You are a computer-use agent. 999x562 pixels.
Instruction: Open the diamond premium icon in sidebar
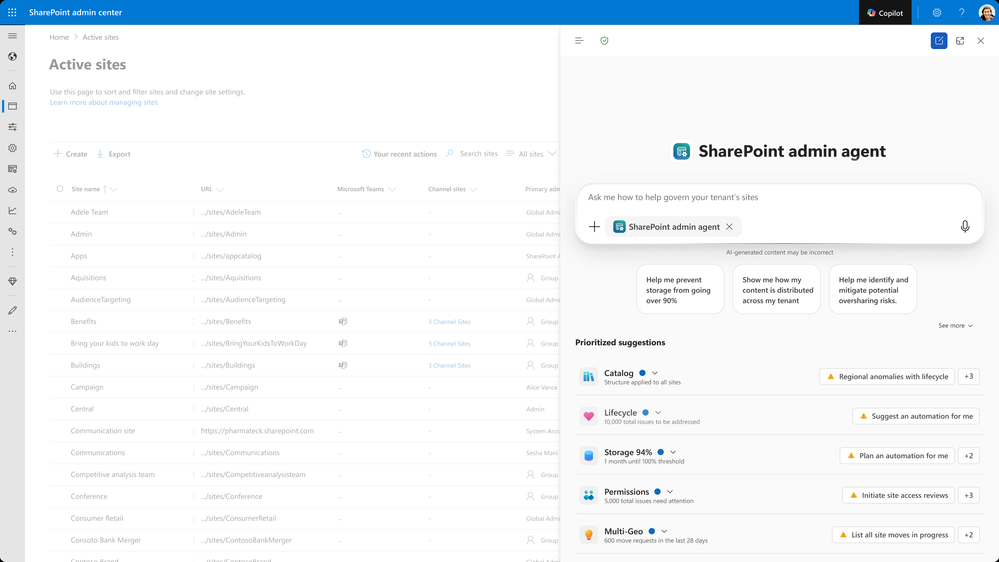pyautogui.click(x=12, y=281)
